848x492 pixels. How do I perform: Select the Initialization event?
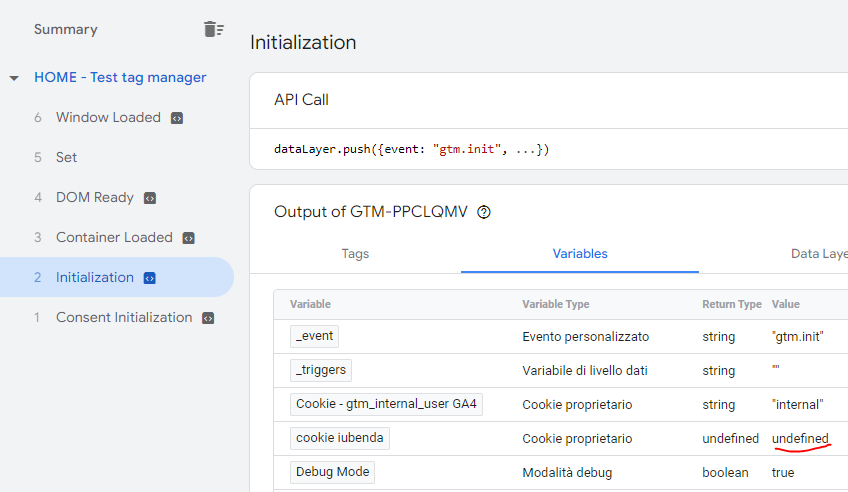coord(117,277)
